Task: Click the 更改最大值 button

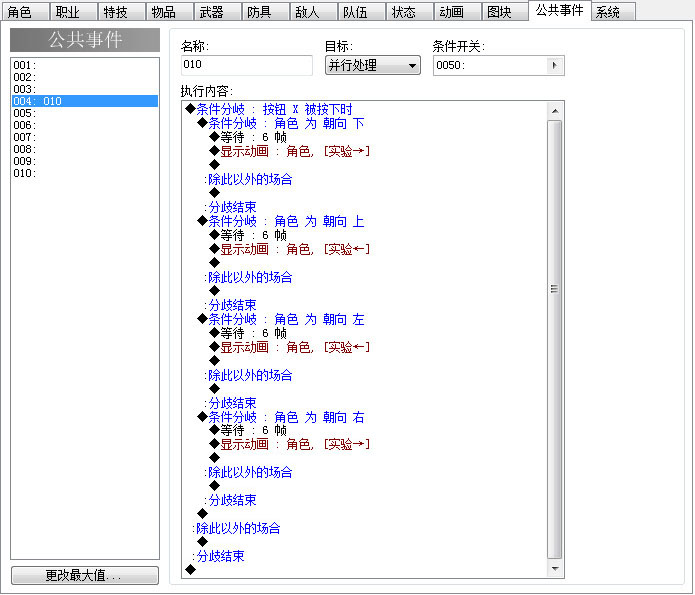Action: coord(85,575)
